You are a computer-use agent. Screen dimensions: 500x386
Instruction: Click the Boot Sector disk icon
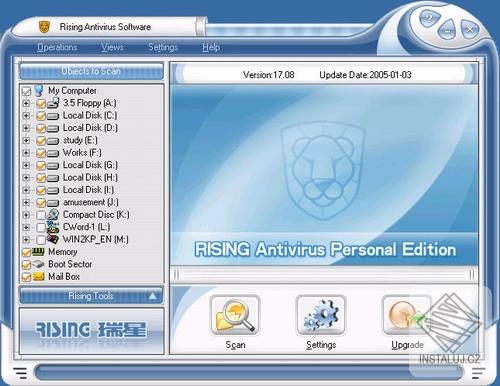(38, 264)
